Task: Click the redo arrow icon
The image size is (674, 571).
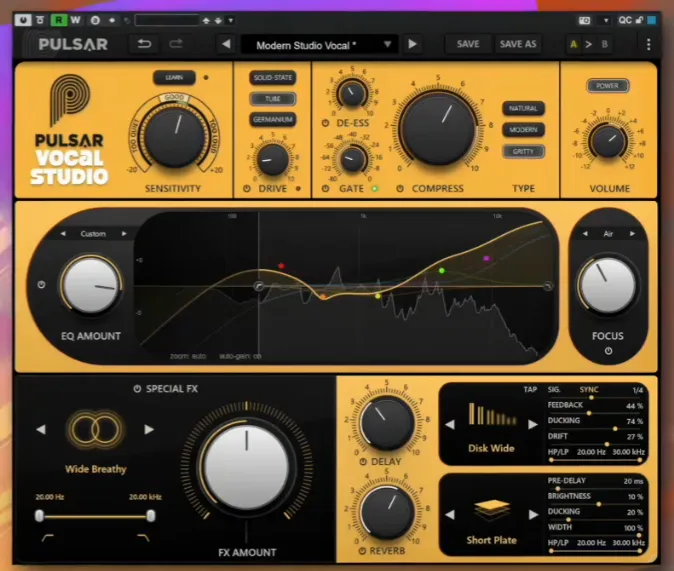Action: pos(175,44)
